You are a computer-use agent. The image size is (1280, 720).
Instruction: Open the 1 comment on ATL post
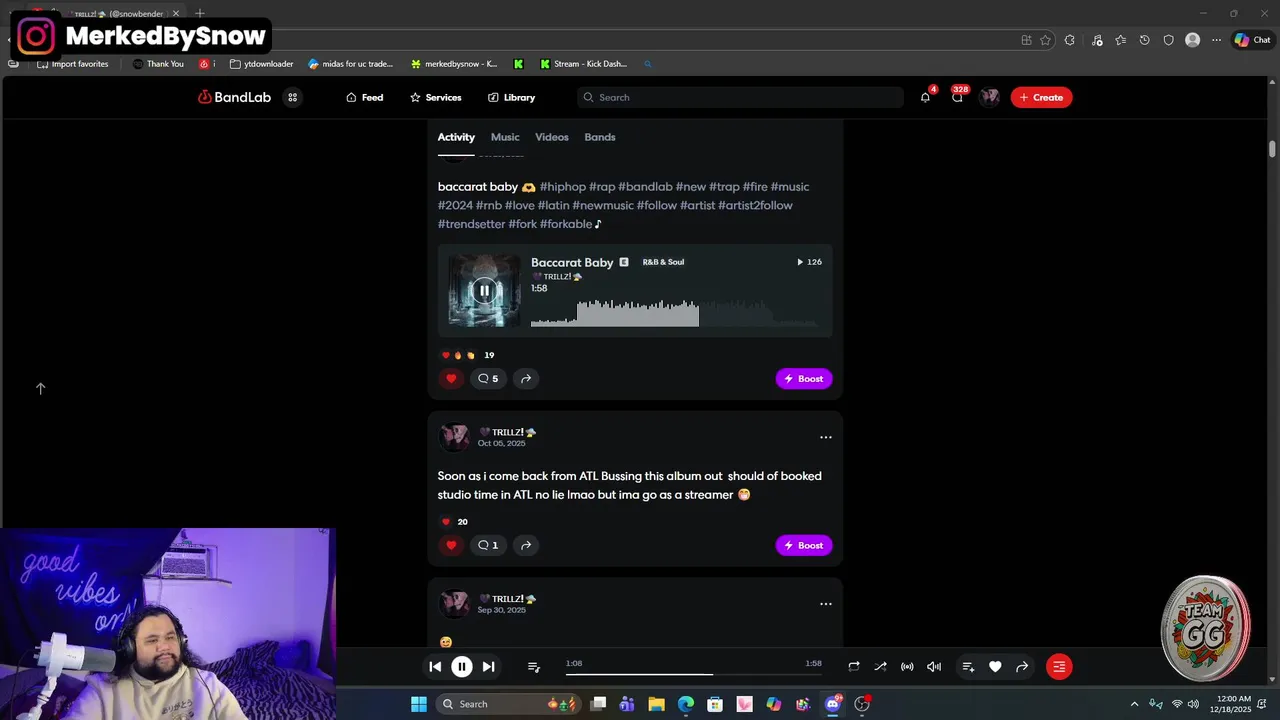tap(488, 545)
